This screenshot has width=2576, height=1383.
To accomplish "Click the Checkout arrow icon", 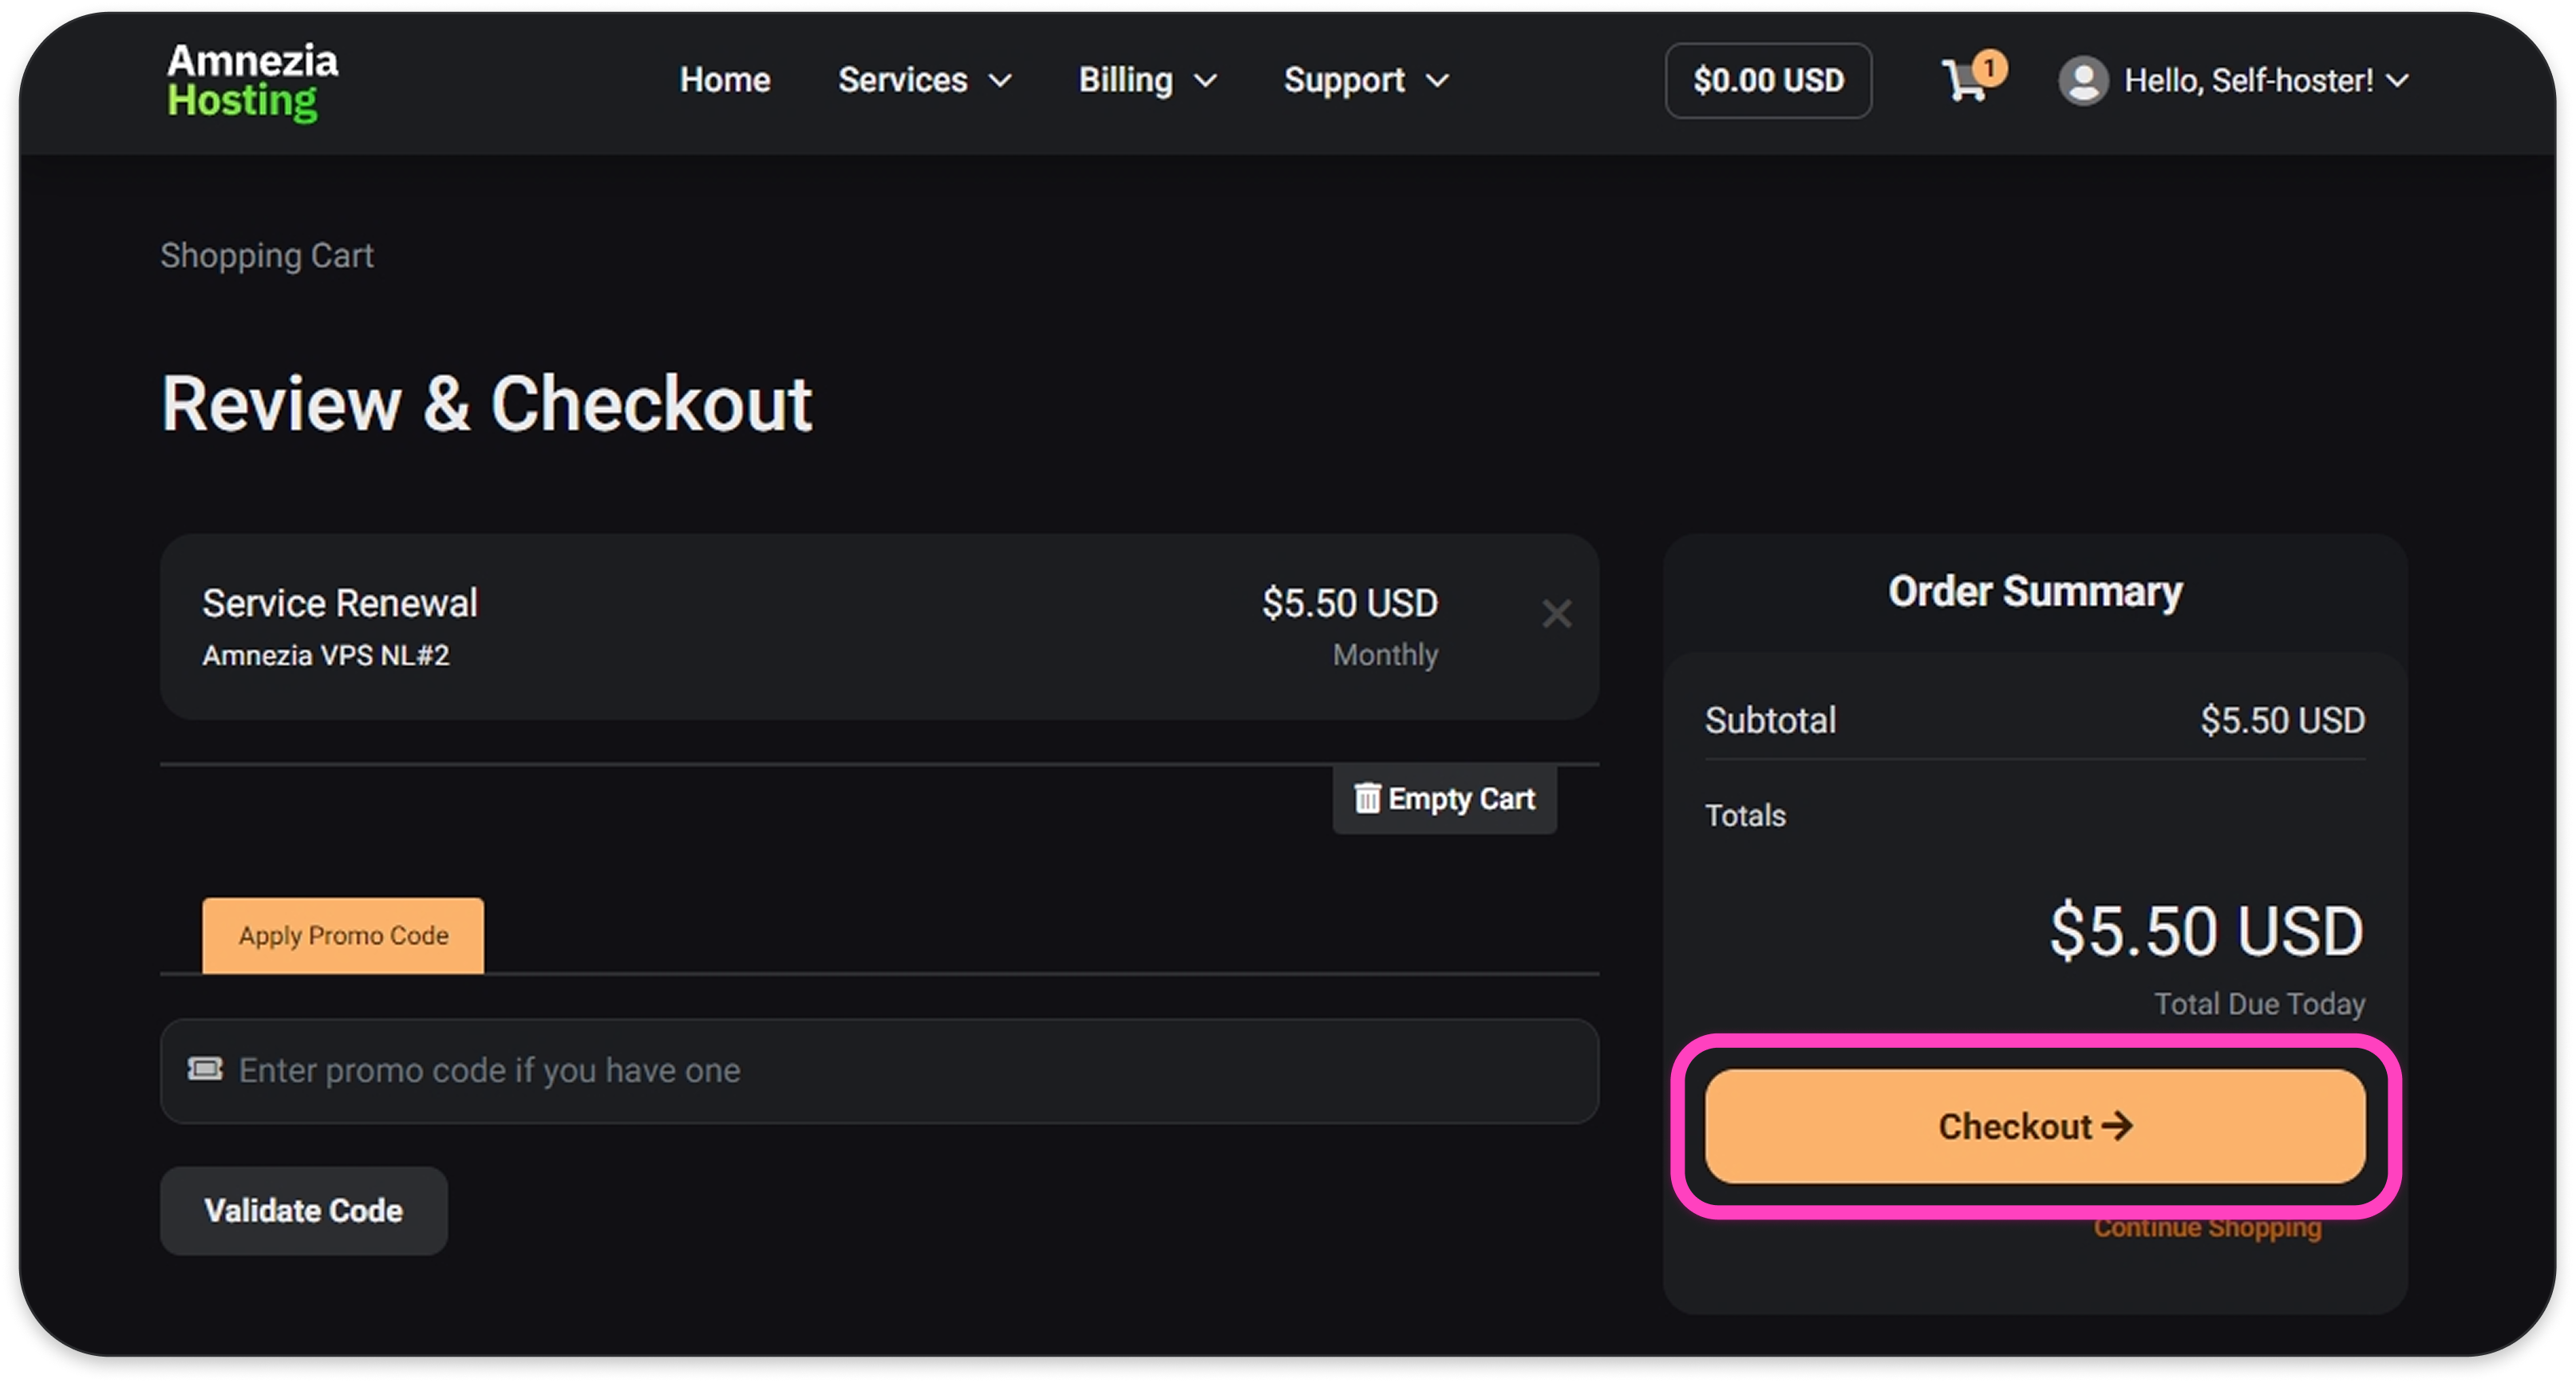I will tap(2118, 1126).
